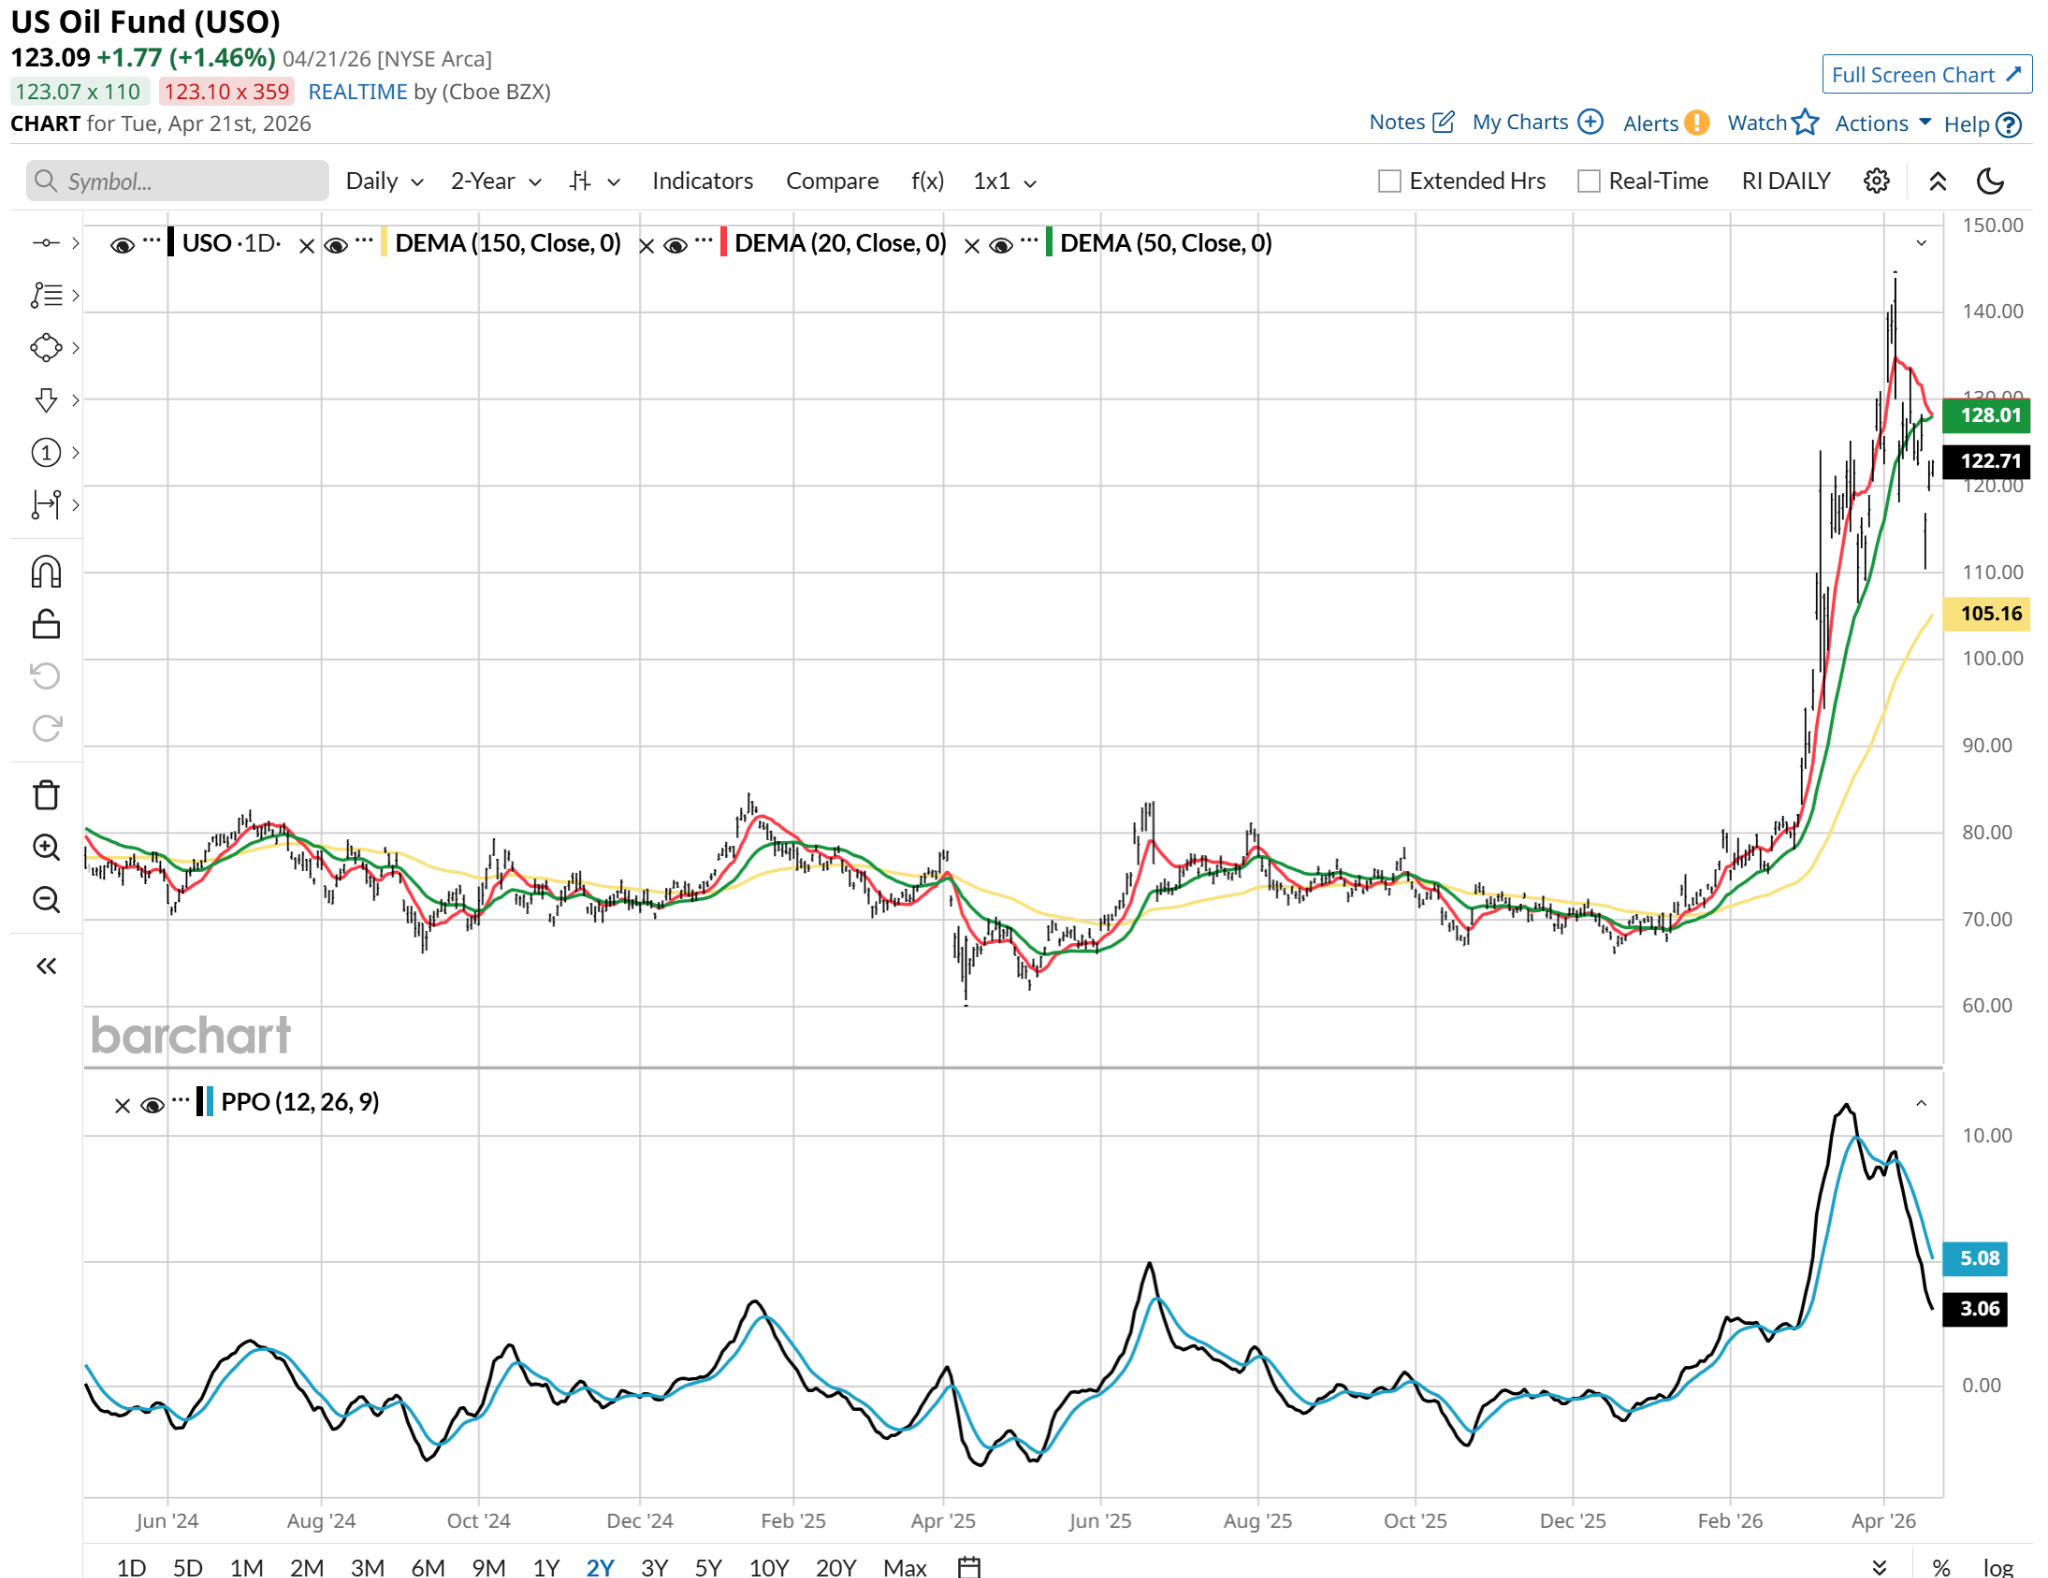Click the zoom out magnifier icon

[x=46, y=899]
